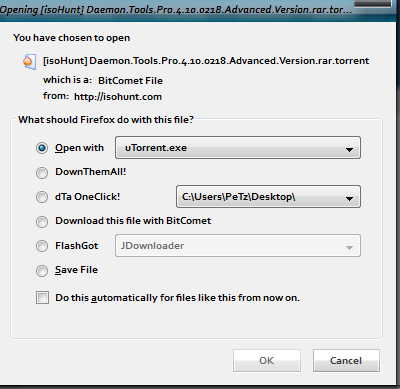Click the BitComet File type text
The width and height of the screenshot is (400, 389).
point(130,81)
